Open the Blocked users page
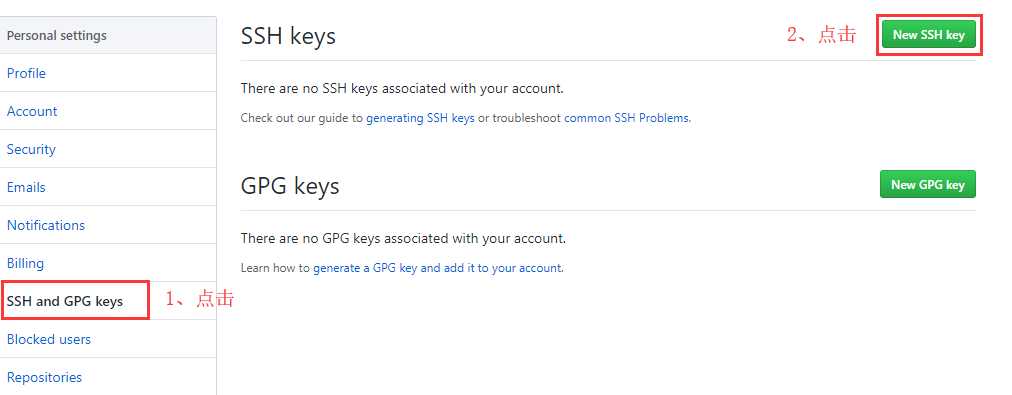The width and height of the screenshot is (1012, 395). pos(48,339)
